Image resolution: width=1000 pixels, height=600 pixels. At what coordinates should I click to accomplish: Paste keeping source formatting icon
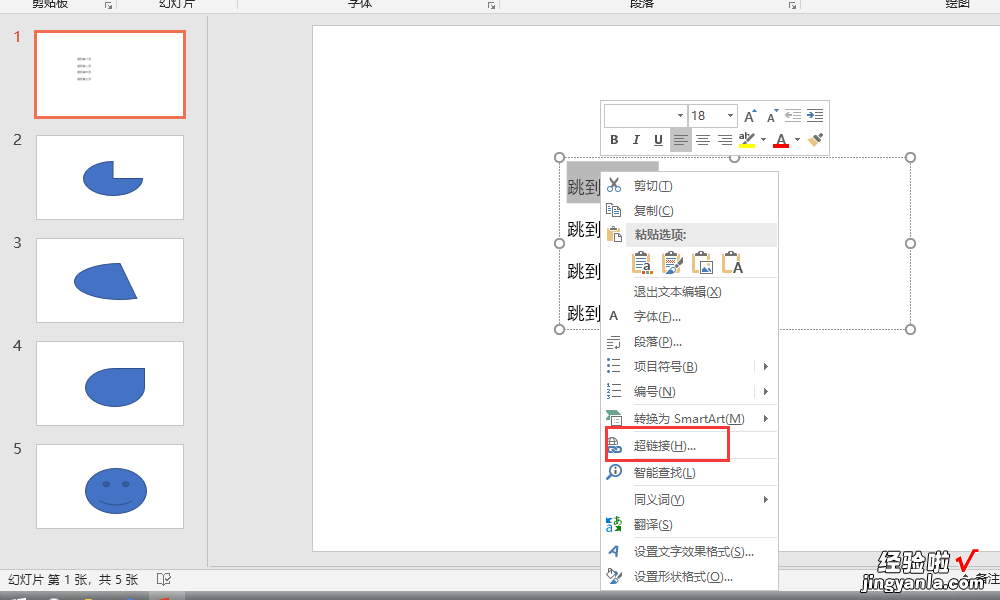click(x=672, y=263)
